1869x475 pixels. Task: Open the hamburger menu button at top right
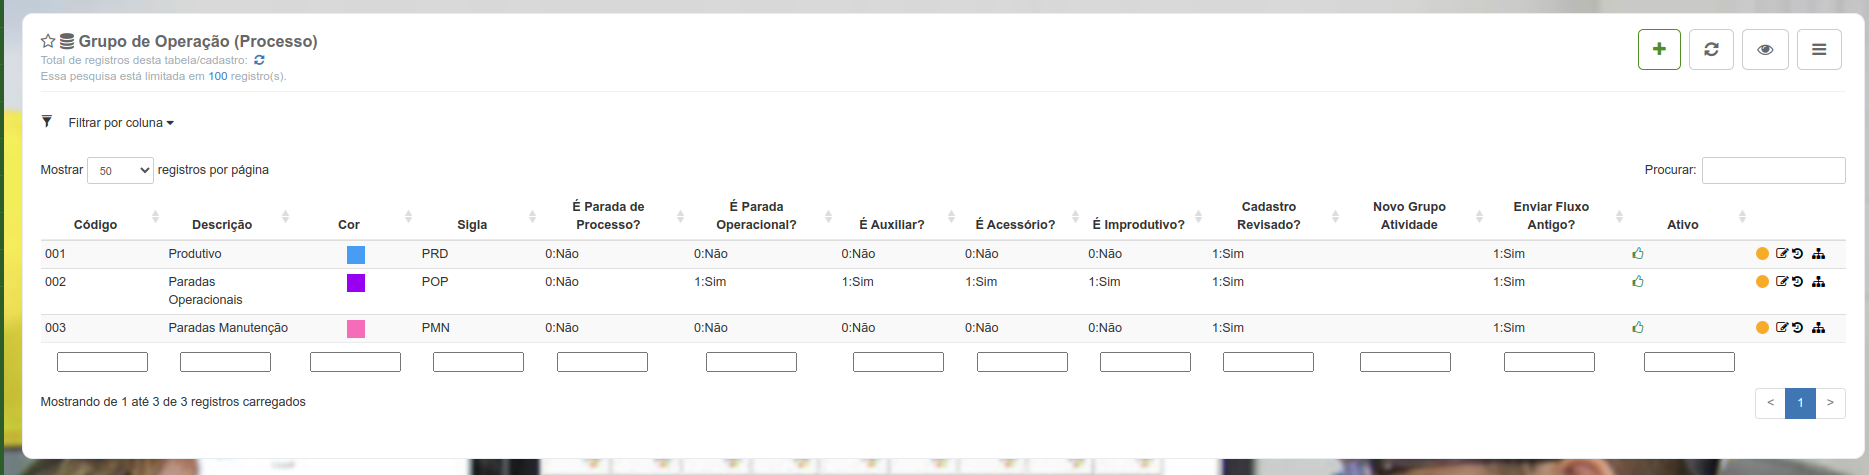pyautogui.click(x=1819, y=50)
